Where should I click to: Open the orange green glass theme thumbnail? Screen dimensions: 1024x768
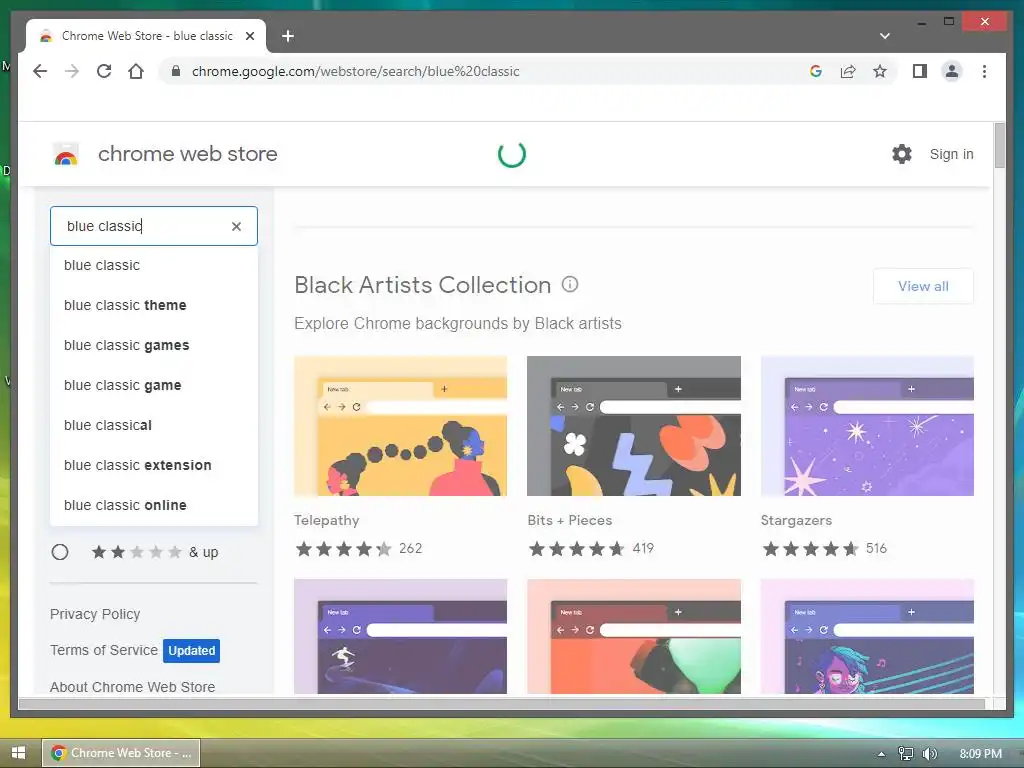pyautogui.click(x=633, y=636)
